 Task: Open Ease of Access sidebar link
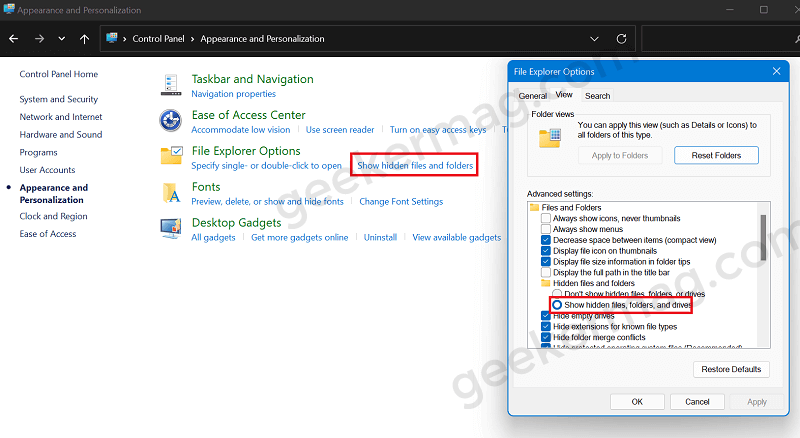coord(48,233)
